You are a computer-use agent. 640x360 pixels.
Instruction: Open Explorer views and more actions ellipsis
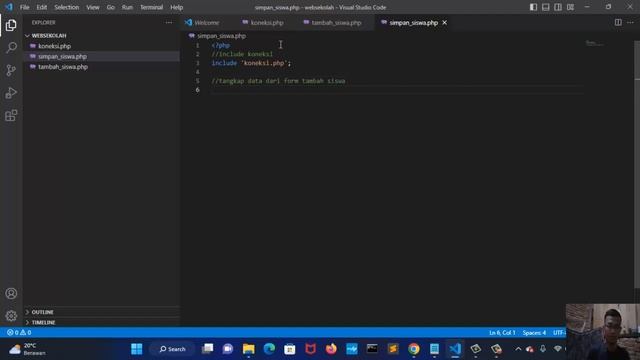click(169, 23)
